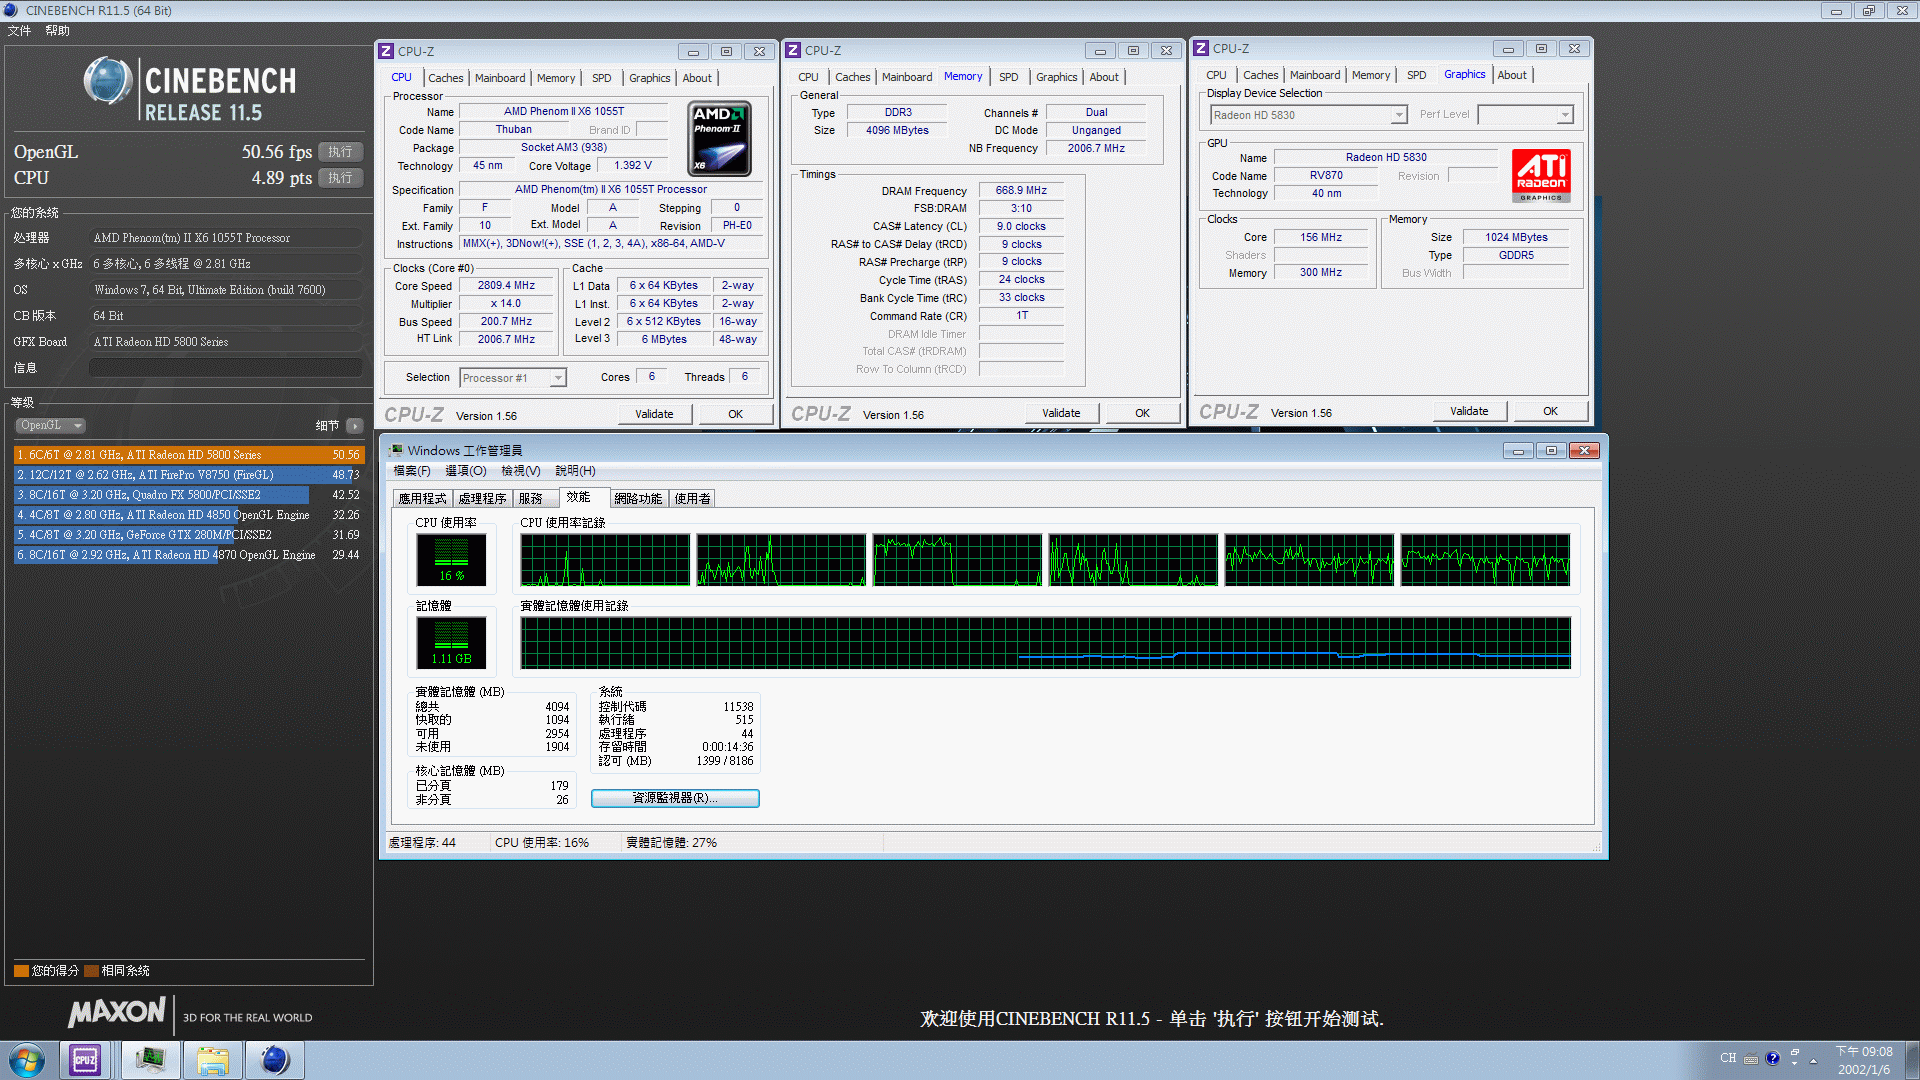The height and width of the screenshot is (1080, 1920).
Task: Click the CH language indicator
Action: pyautogui.click(x=1728, y=1058)
